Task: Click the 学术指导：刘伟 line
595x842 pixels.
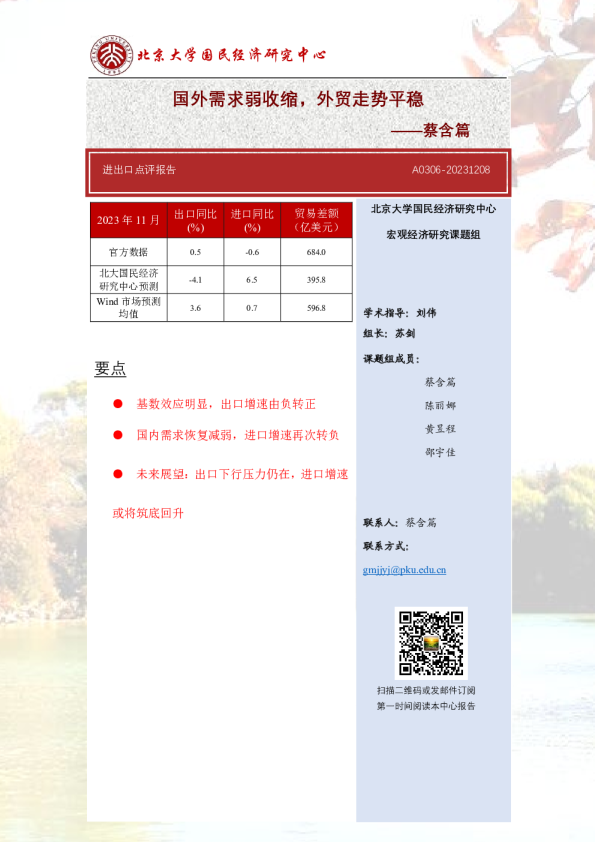Action: click(400, 313)
